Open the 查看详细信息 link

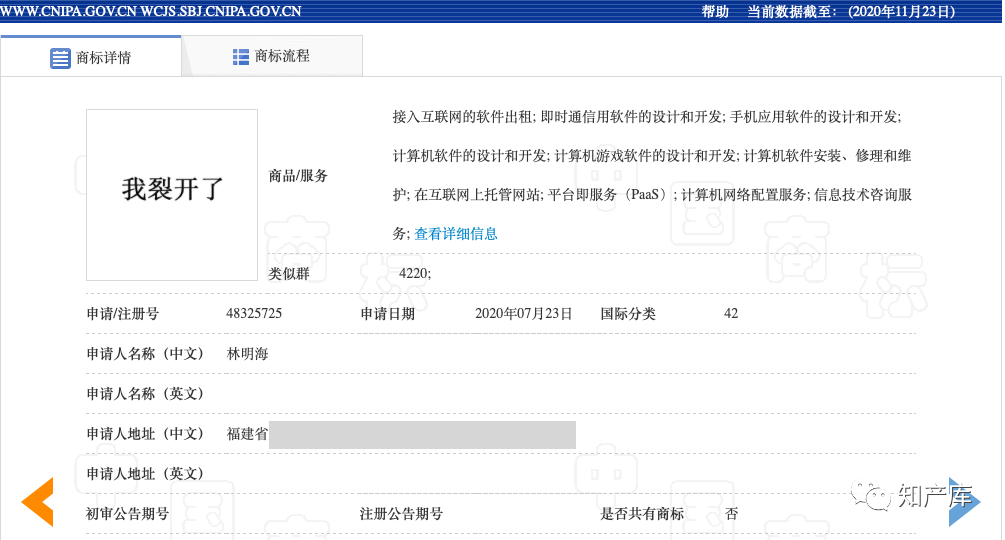click(456, 234)
